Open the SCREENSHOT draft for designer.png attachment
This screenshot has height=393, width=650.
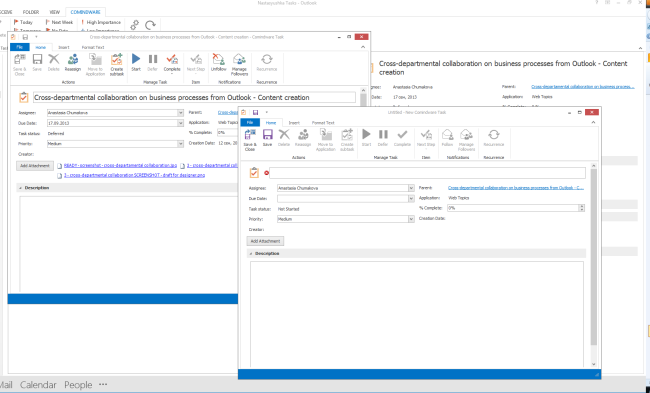click(x=134, y=175)
